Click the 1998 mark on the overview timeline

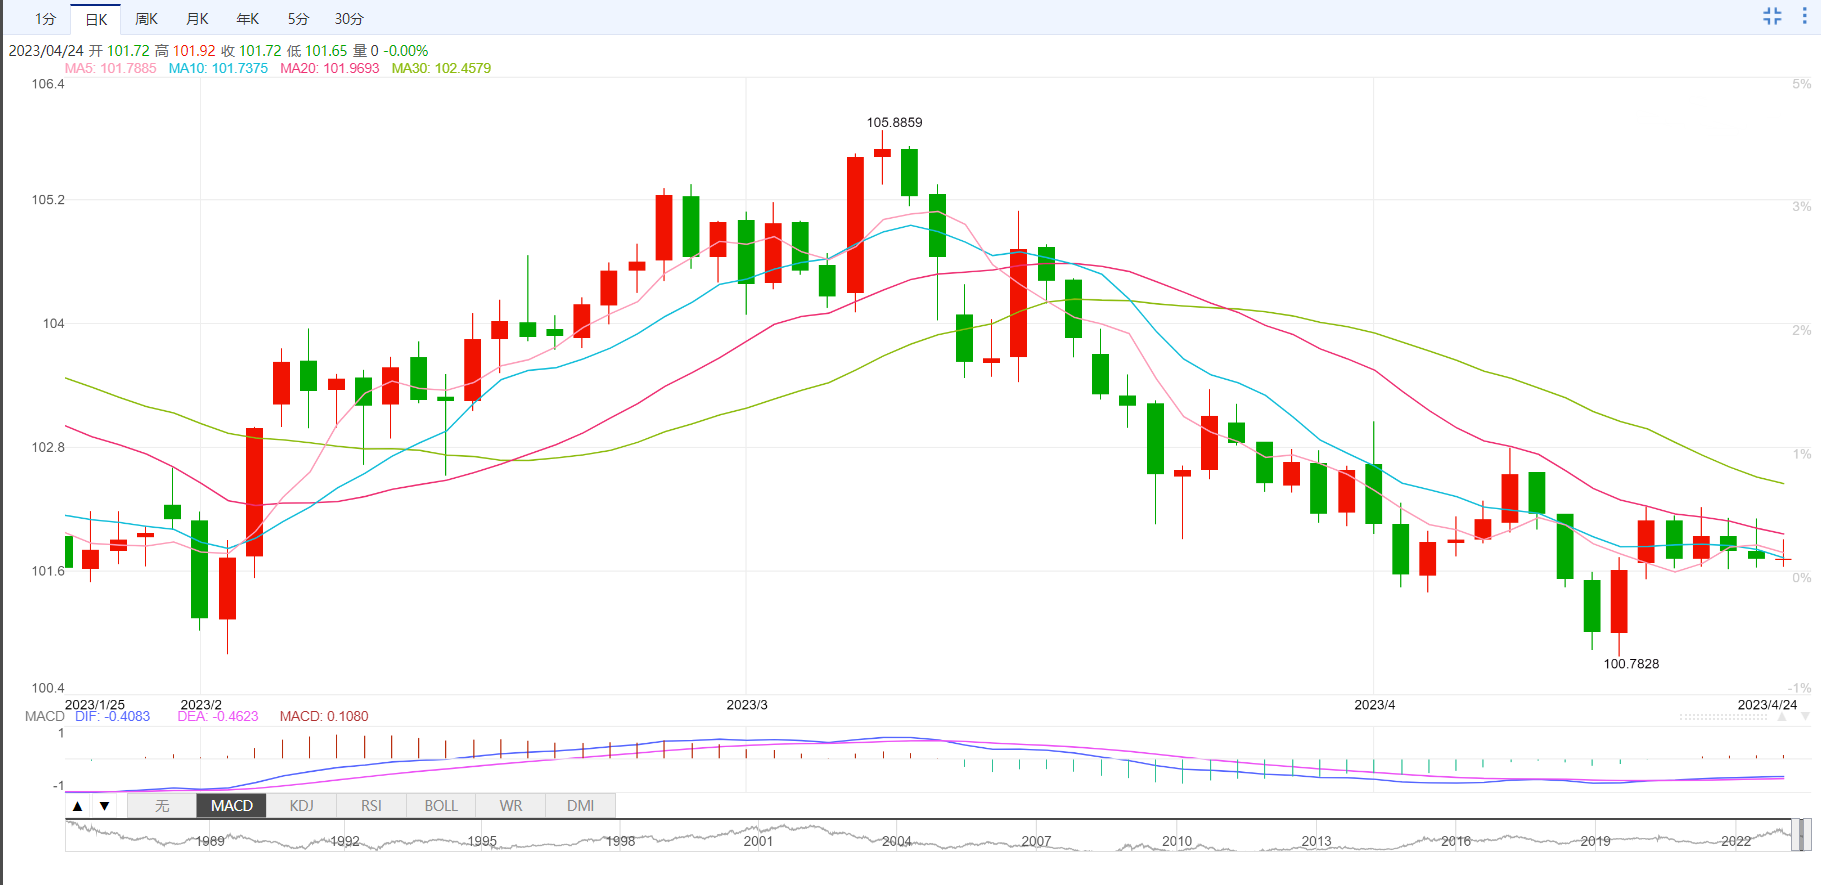pos(620,841)
